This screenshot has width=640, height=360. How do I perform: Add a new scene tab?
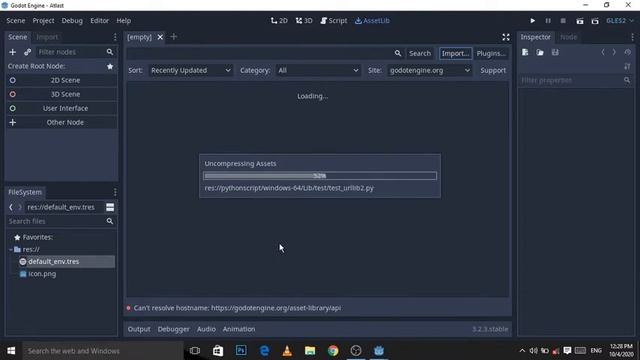point(173,37)
